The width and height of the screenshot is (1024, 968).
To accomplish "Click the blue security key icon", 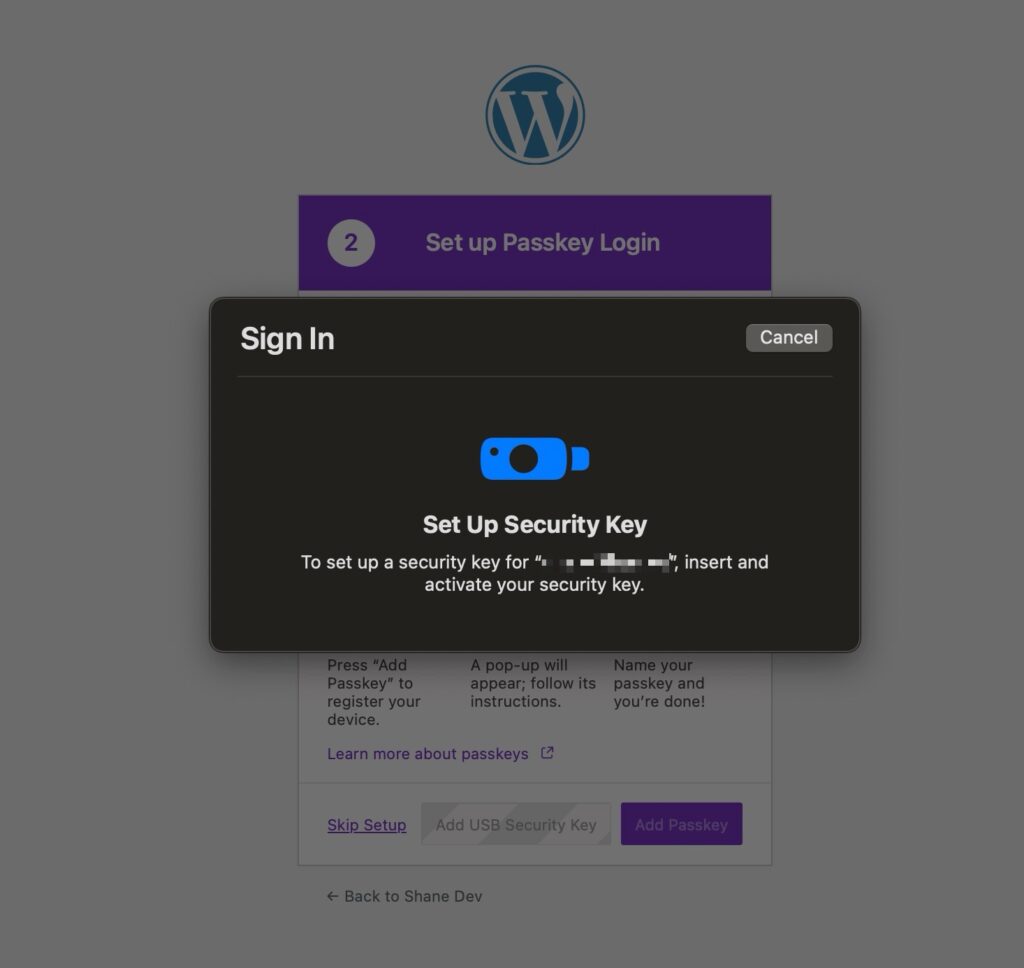I will (x=535, y=459).
